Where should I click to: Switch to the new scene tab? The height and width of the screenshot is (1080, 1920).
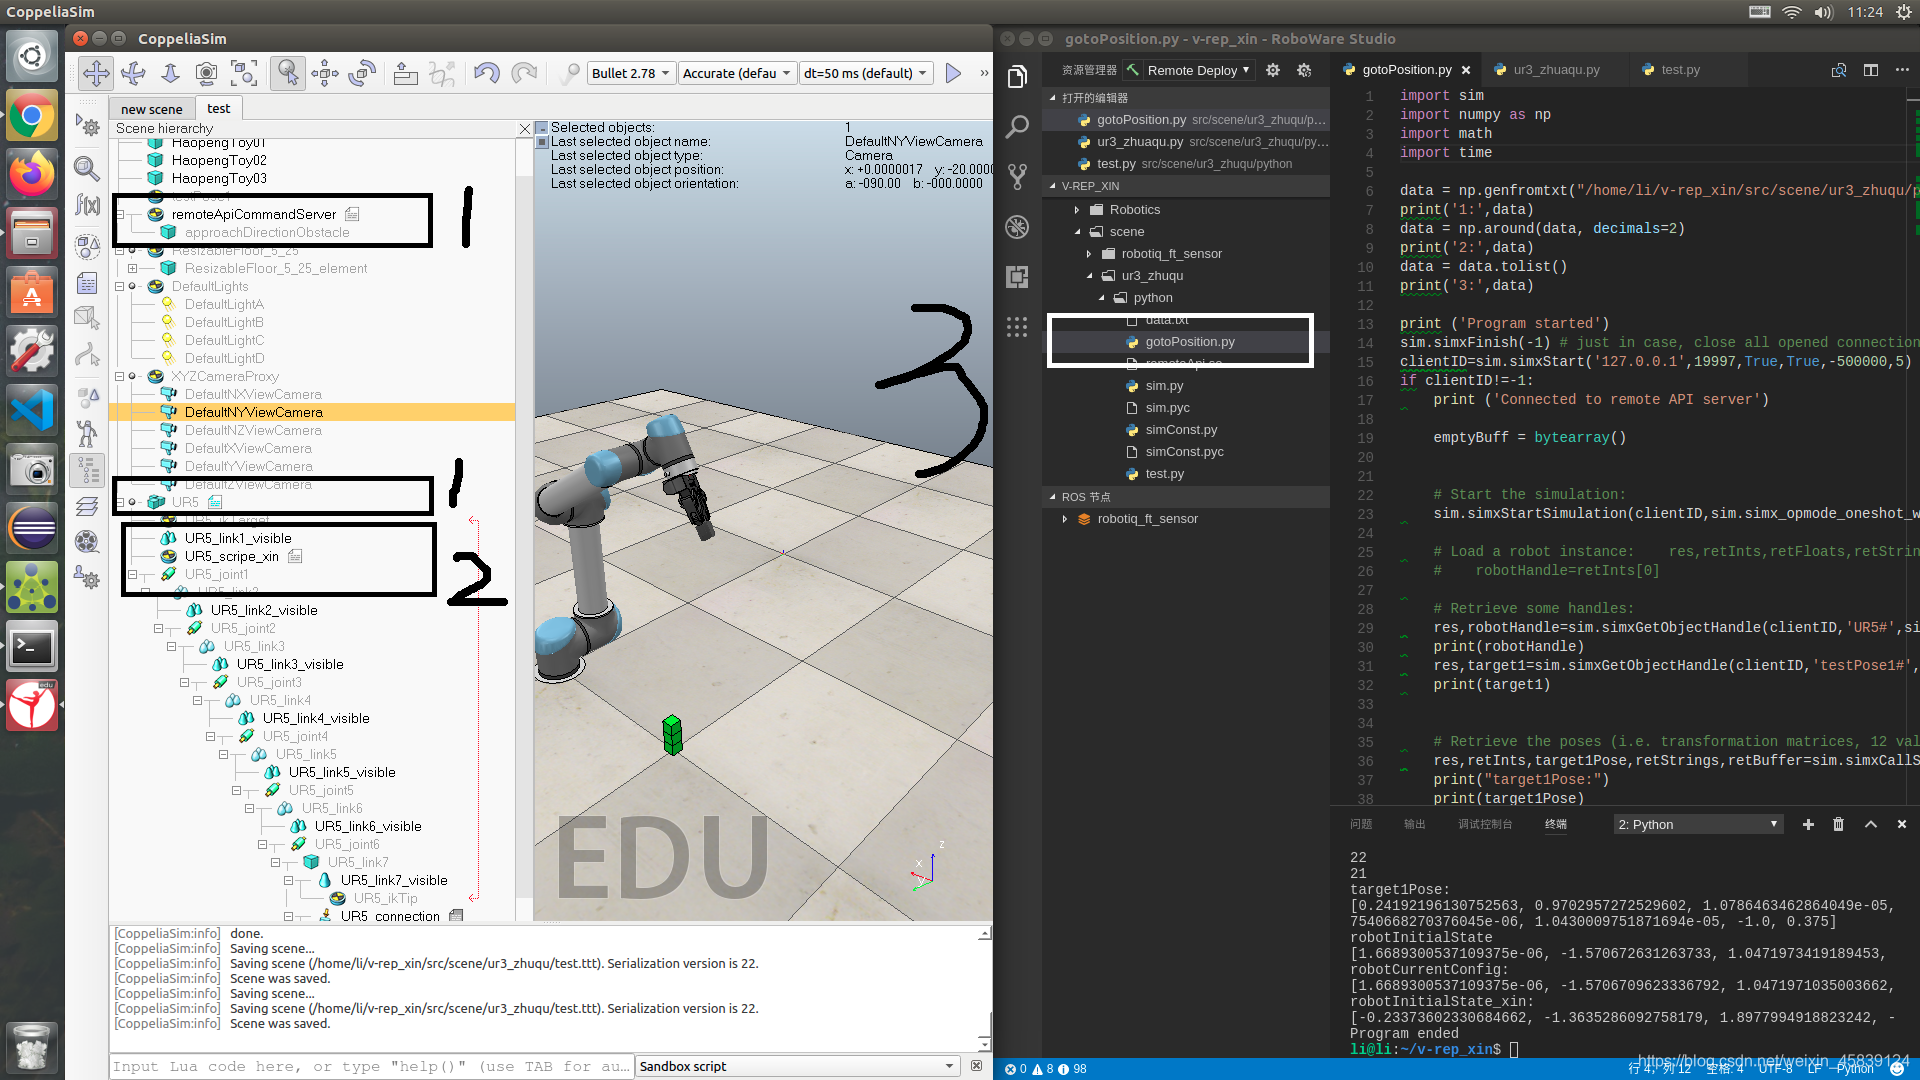pos(151,109)
